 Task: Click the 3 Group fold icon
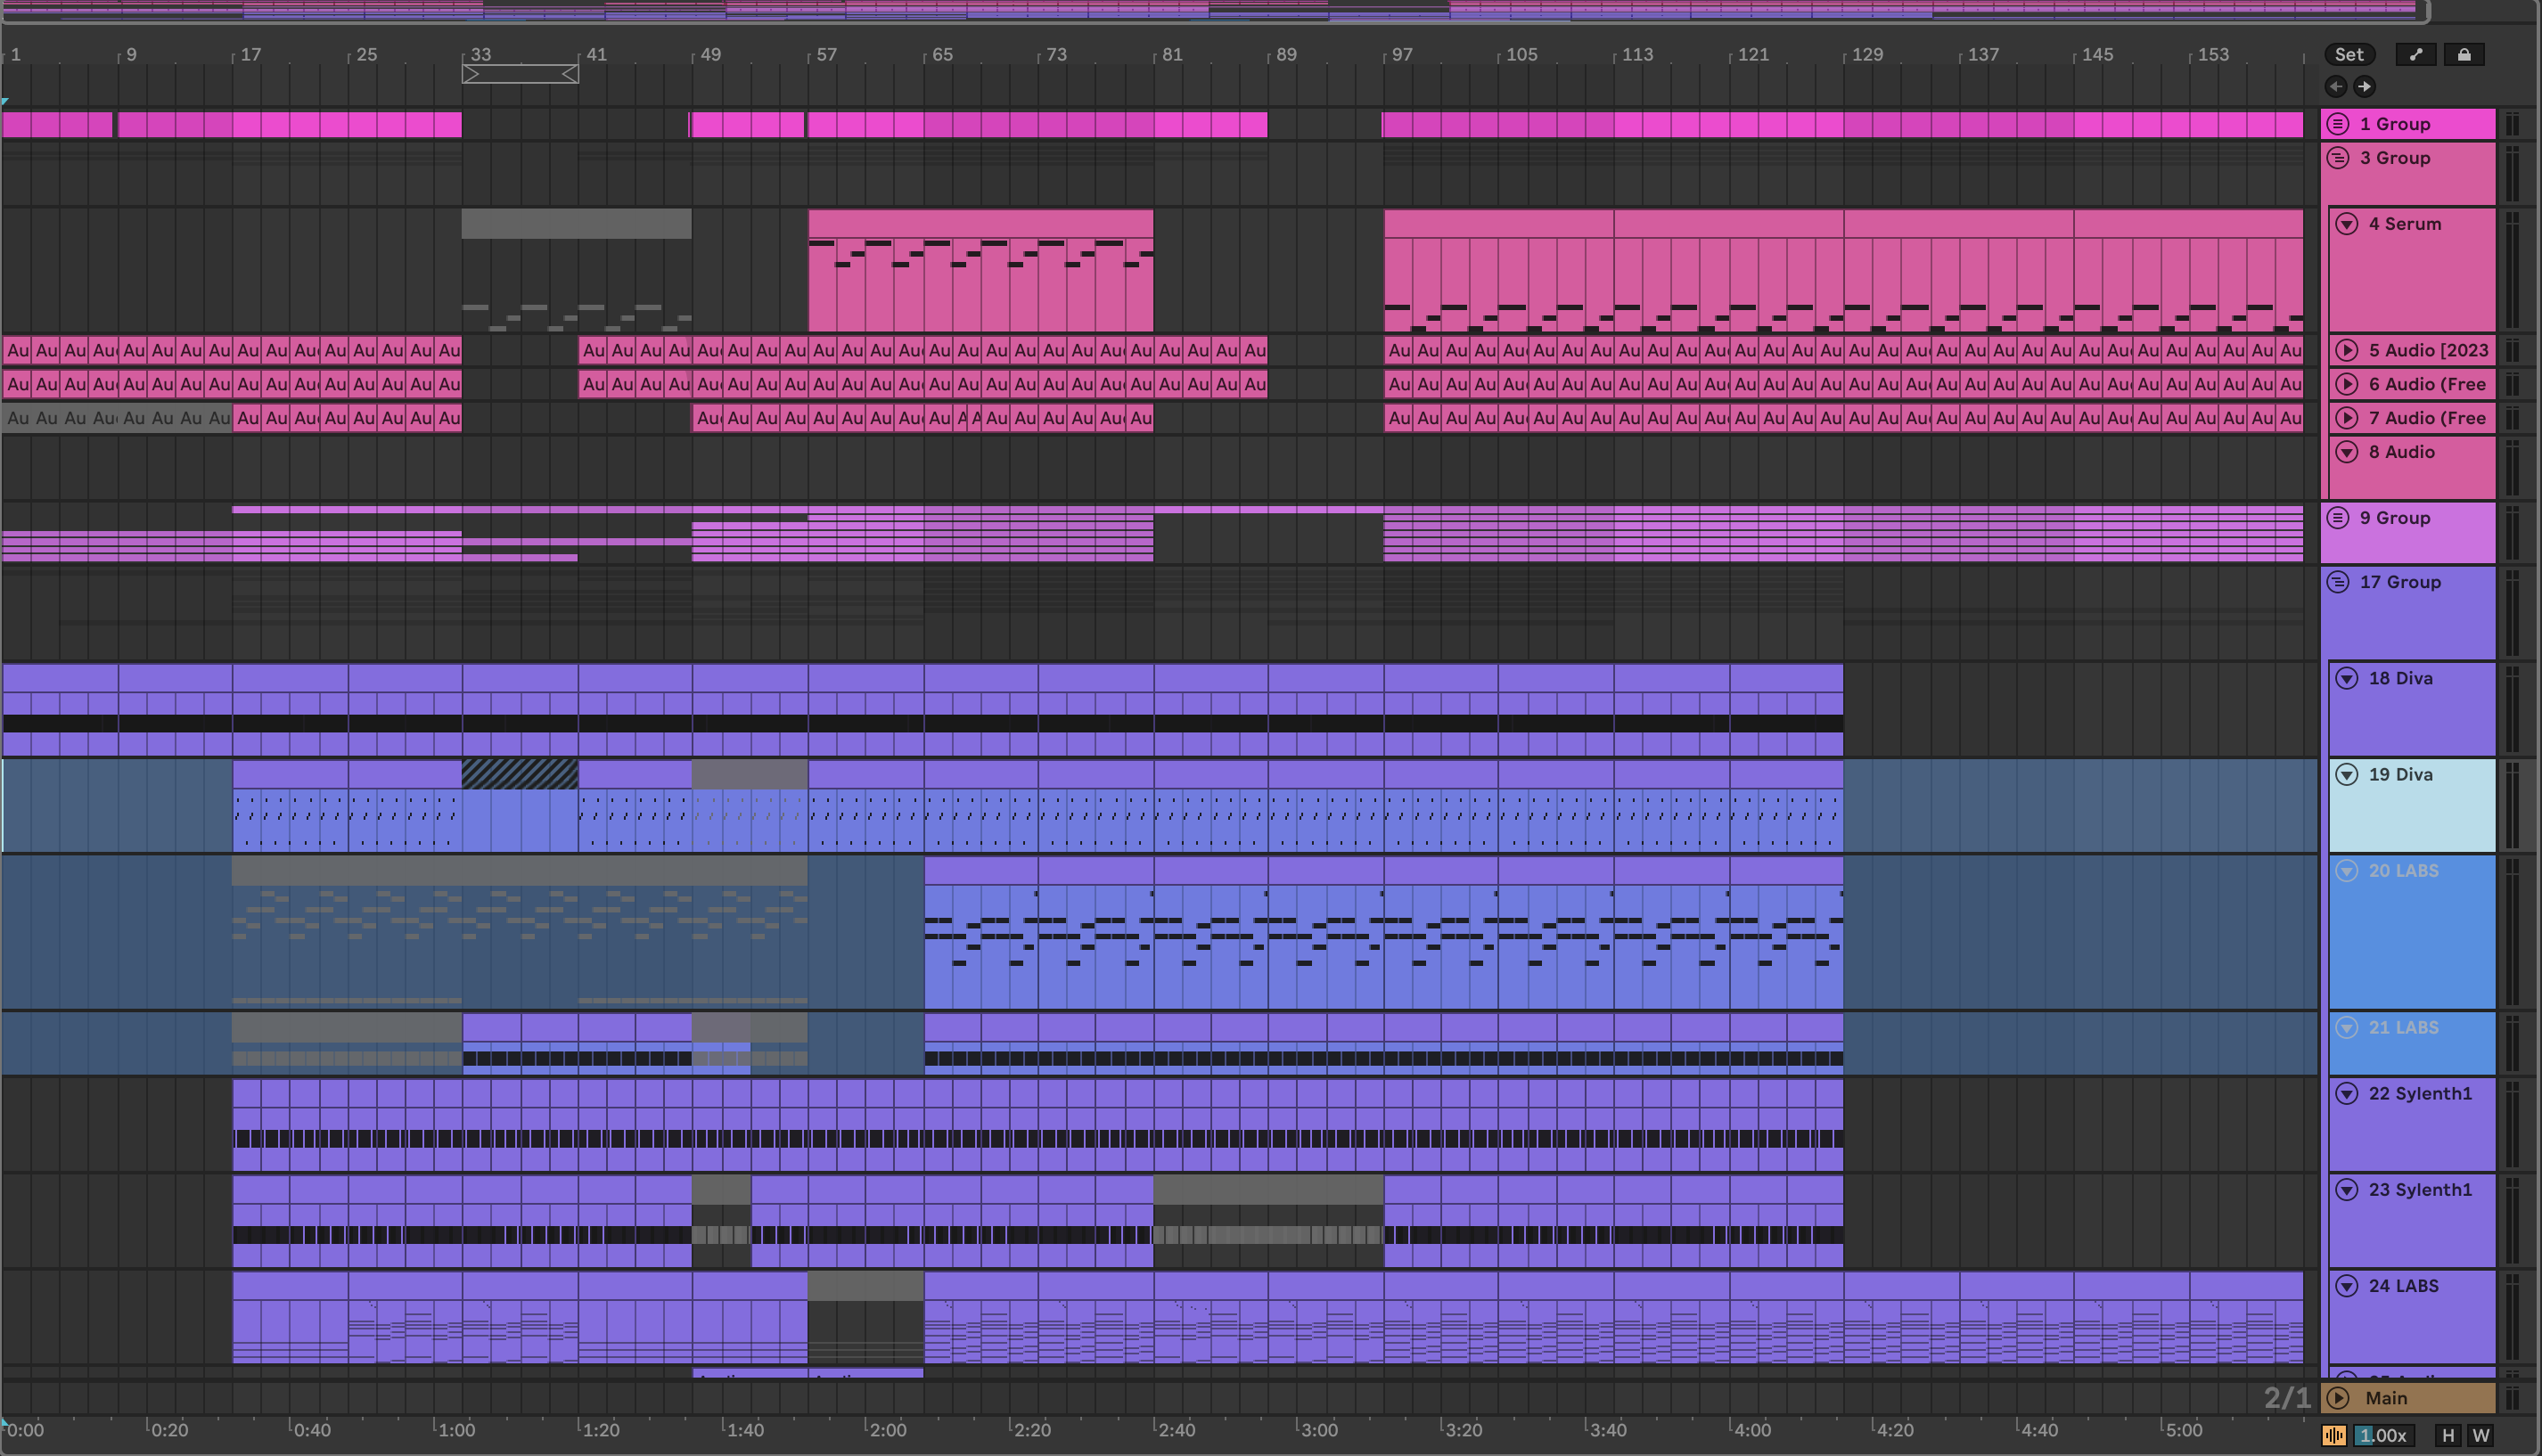2338,158
